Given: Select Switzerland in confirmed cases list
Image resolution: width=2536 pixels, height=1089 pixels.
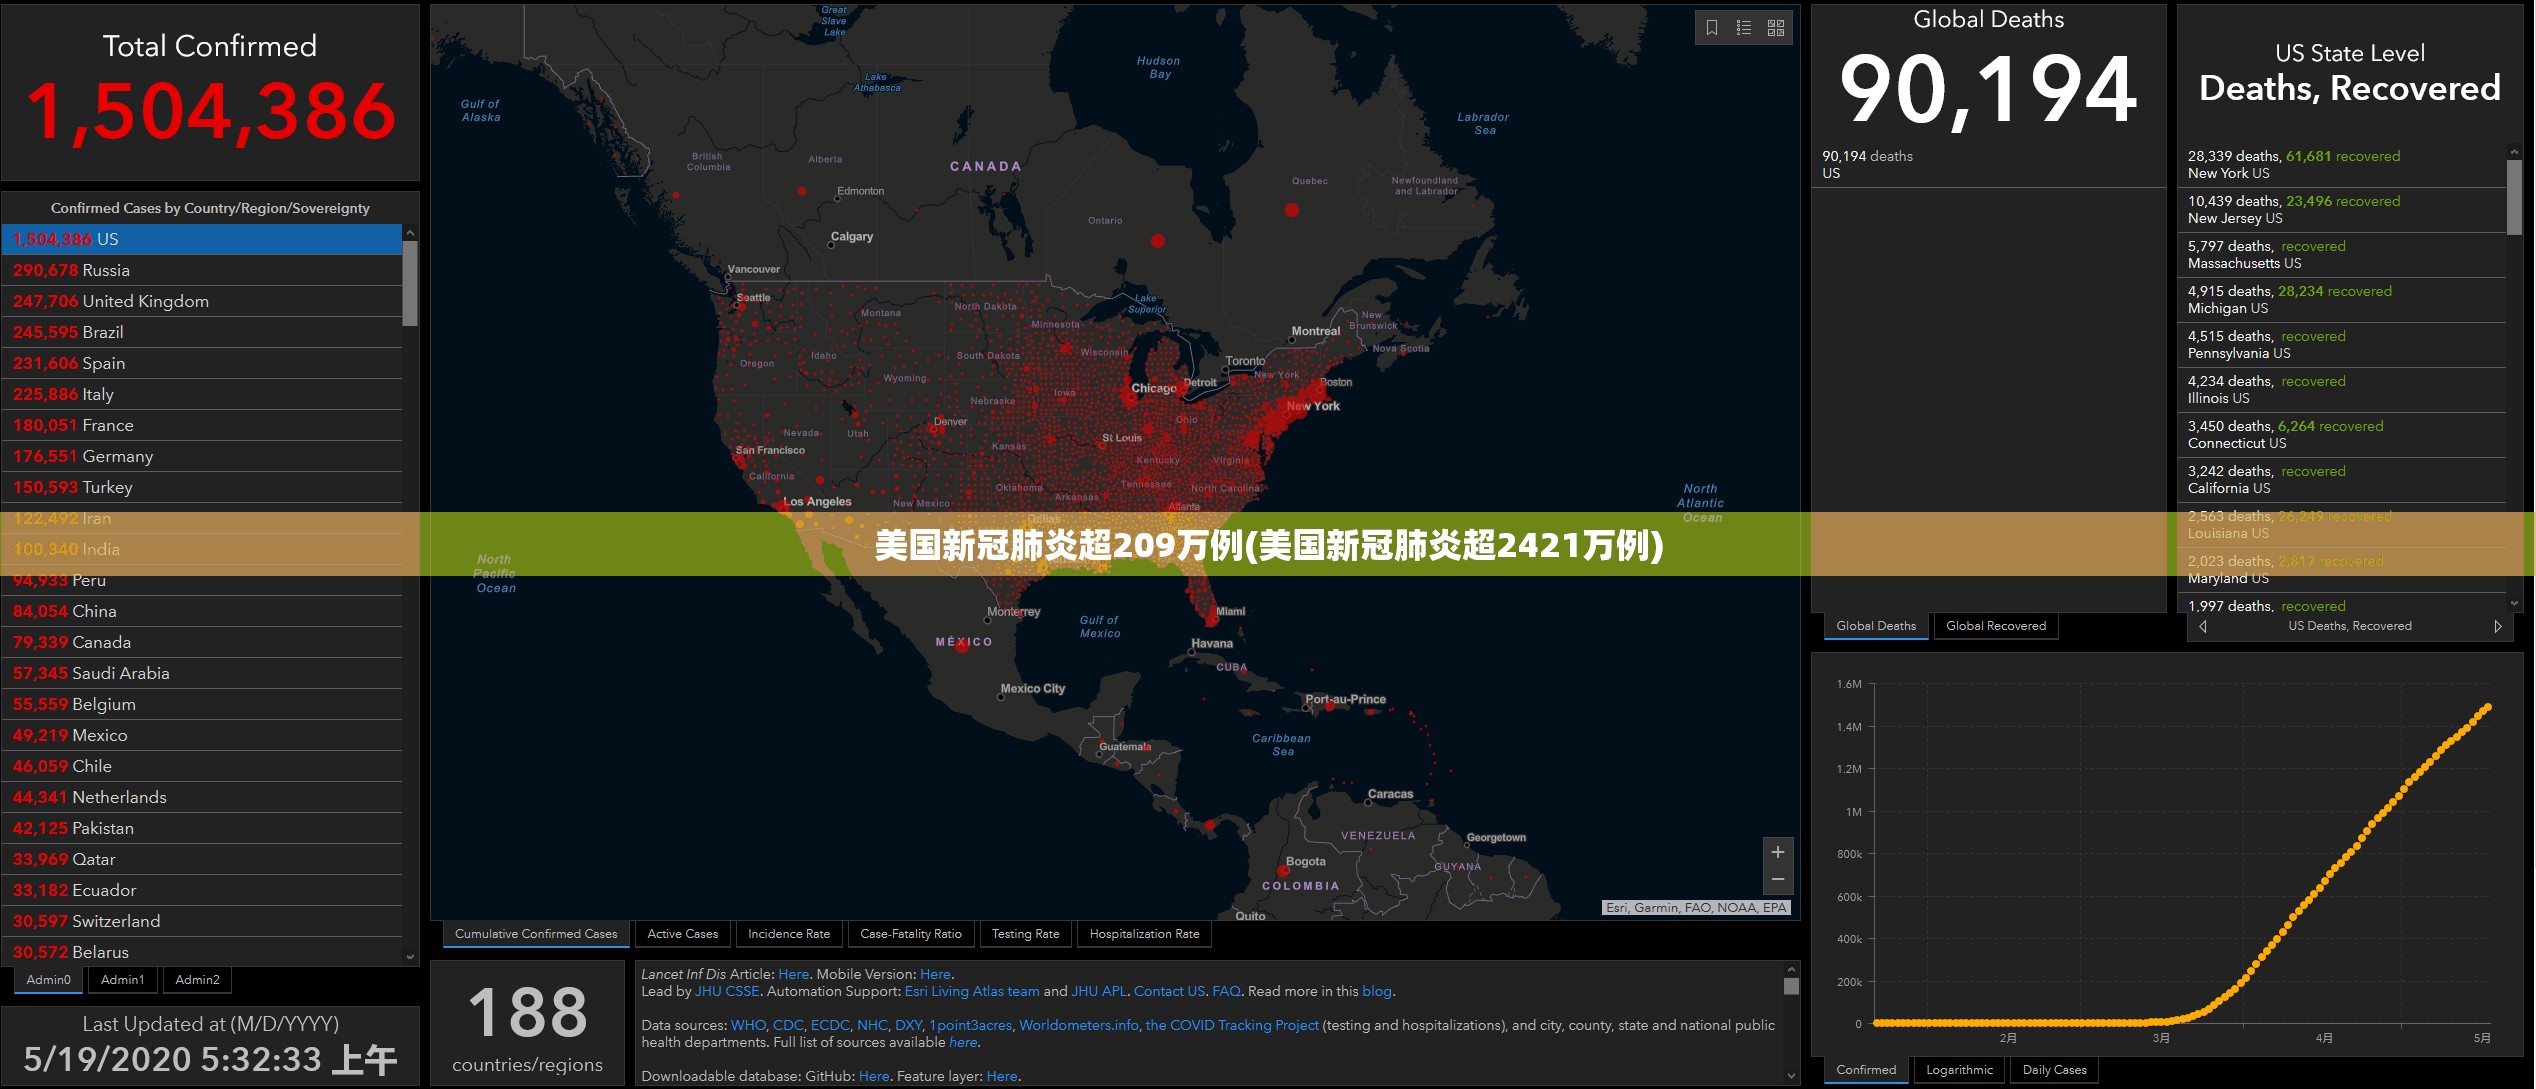Looking at the screenshot, I should tap(202, 922).
